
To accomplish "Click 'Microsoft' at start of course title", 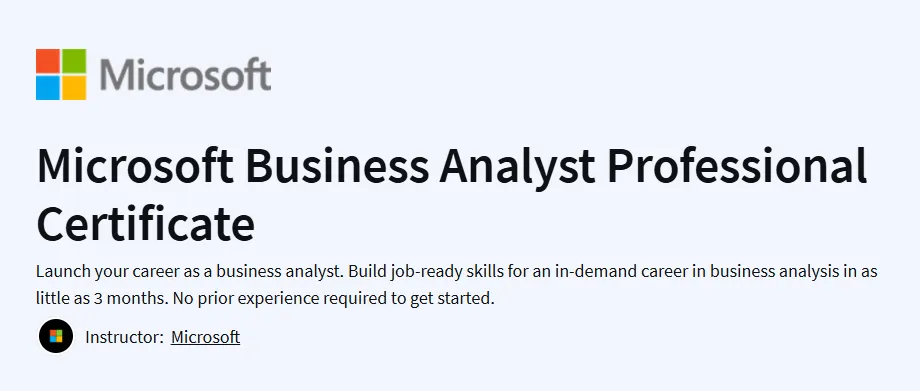I will (x=136, y=165).
